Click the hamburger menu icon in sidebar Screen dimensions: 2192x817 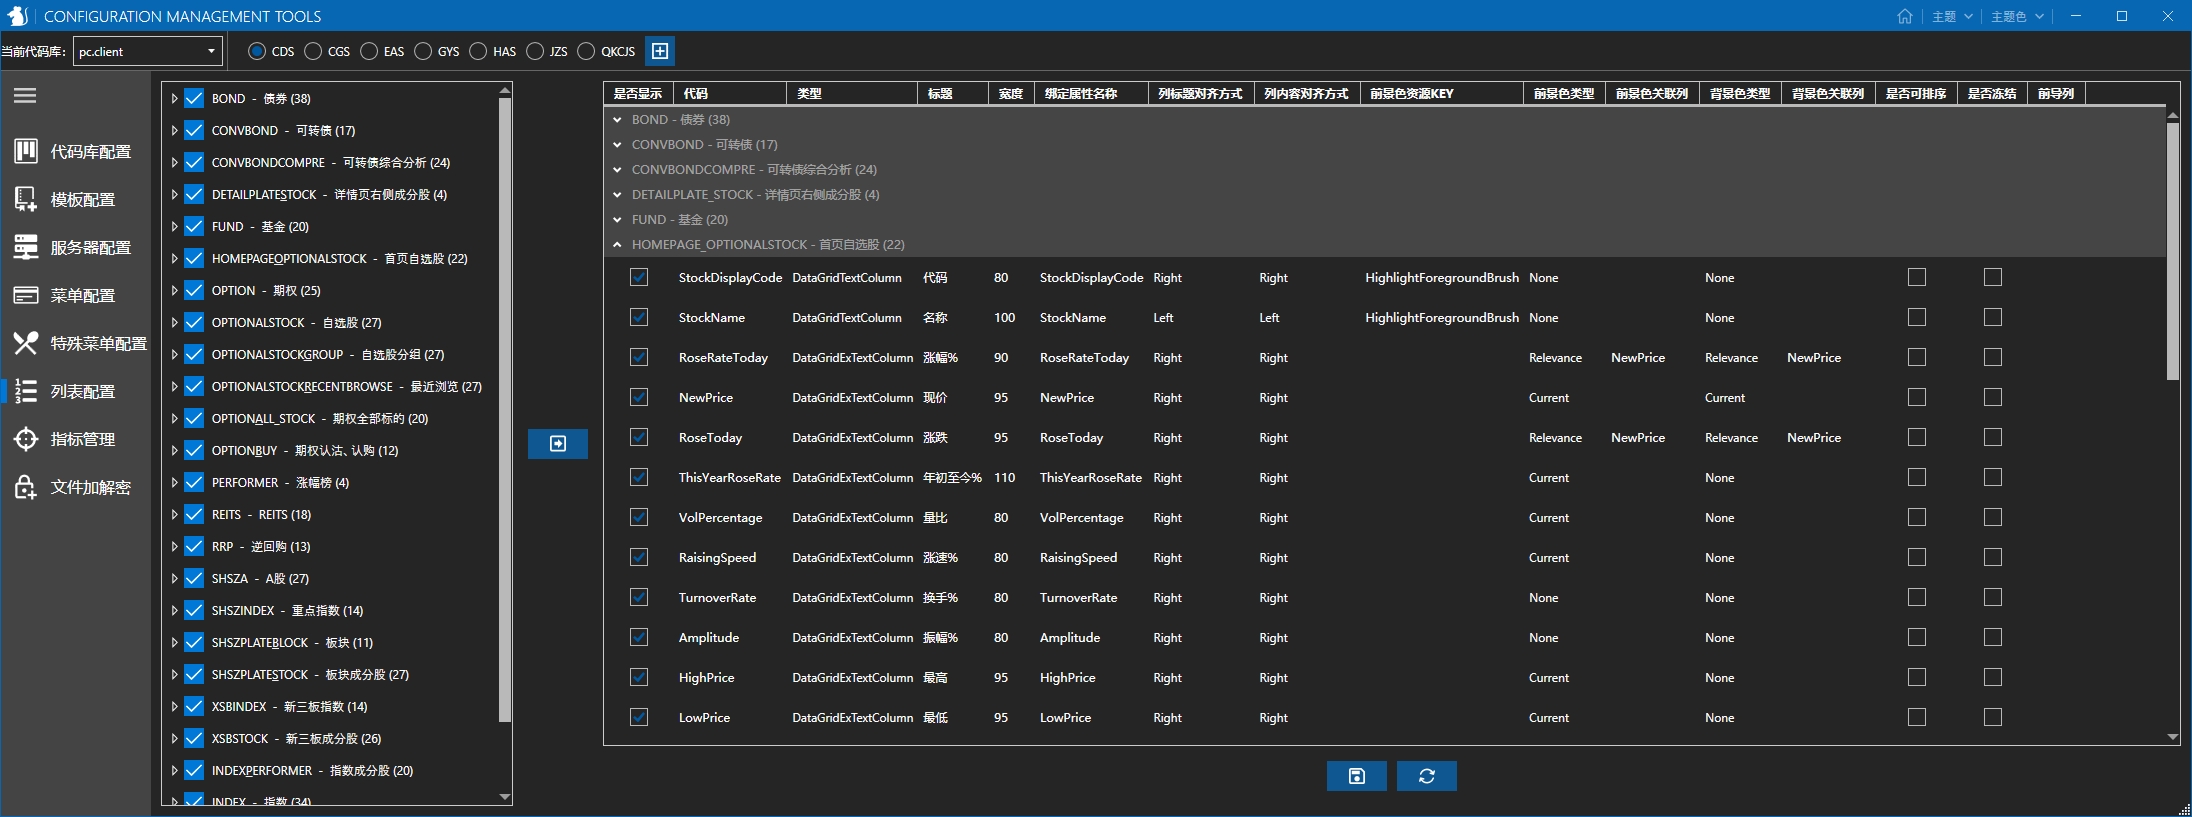(x=25, y=96)
